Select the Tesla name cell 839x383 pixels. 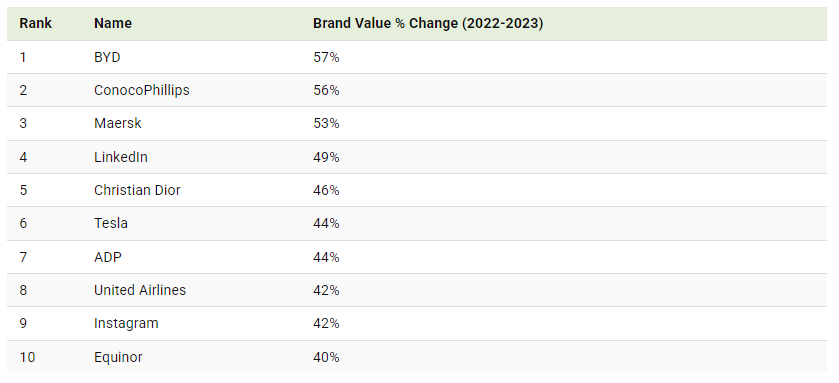pos(111,224)
